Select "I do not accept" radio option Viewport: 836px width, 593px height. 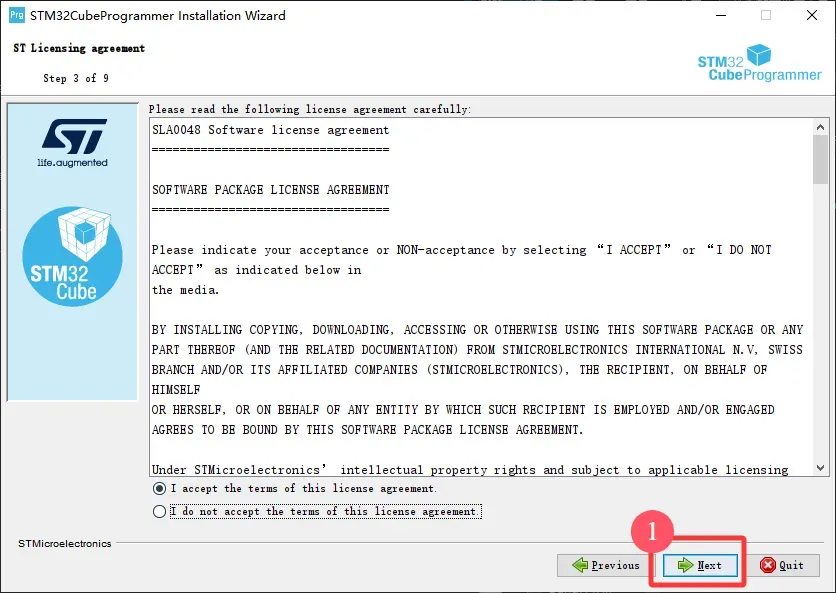coord(159,512)
